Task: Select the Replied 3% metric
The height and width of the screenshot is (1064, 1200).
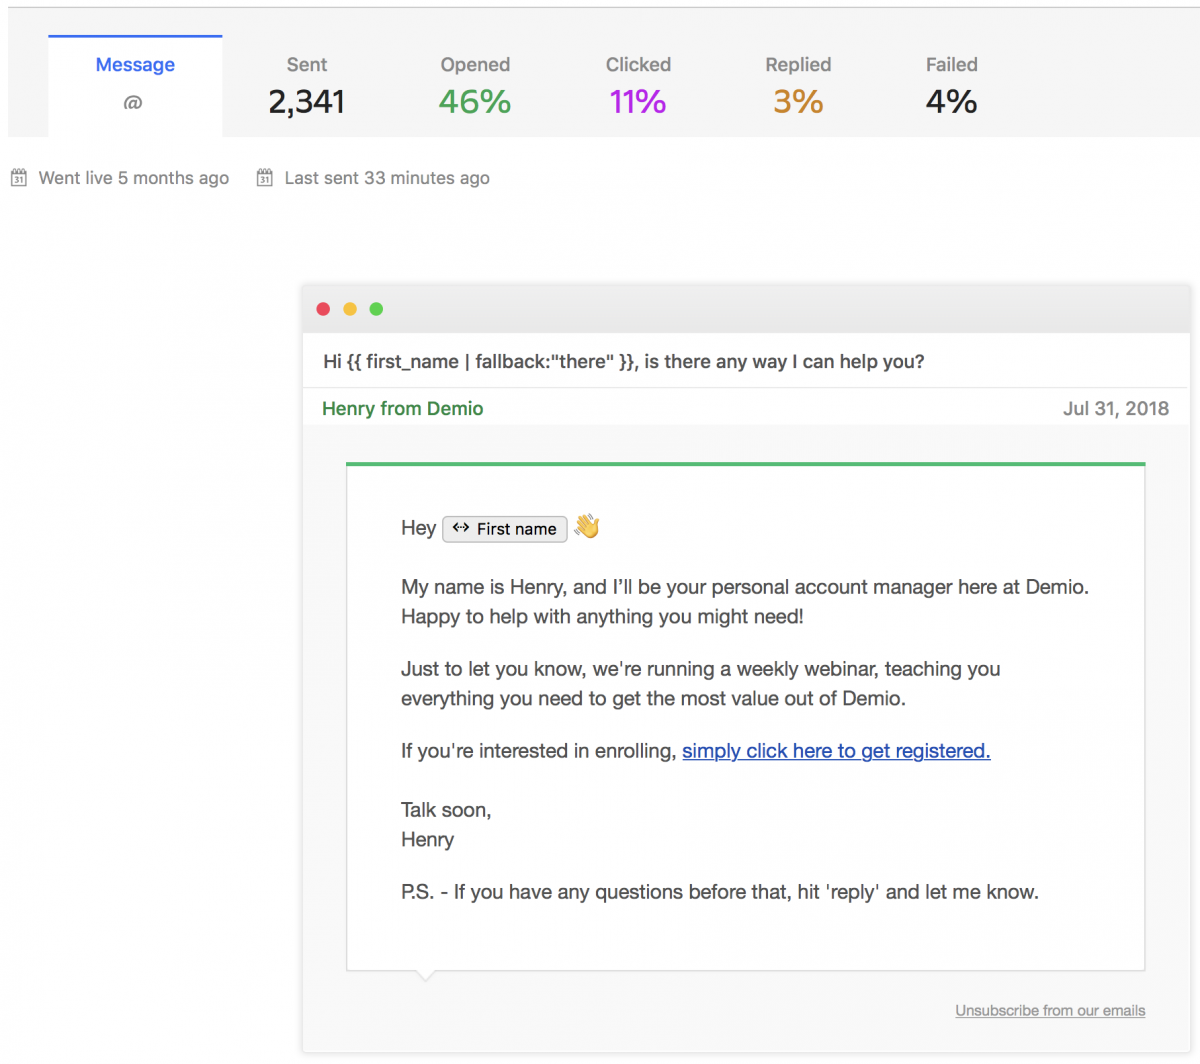Action: coord(797,85)
